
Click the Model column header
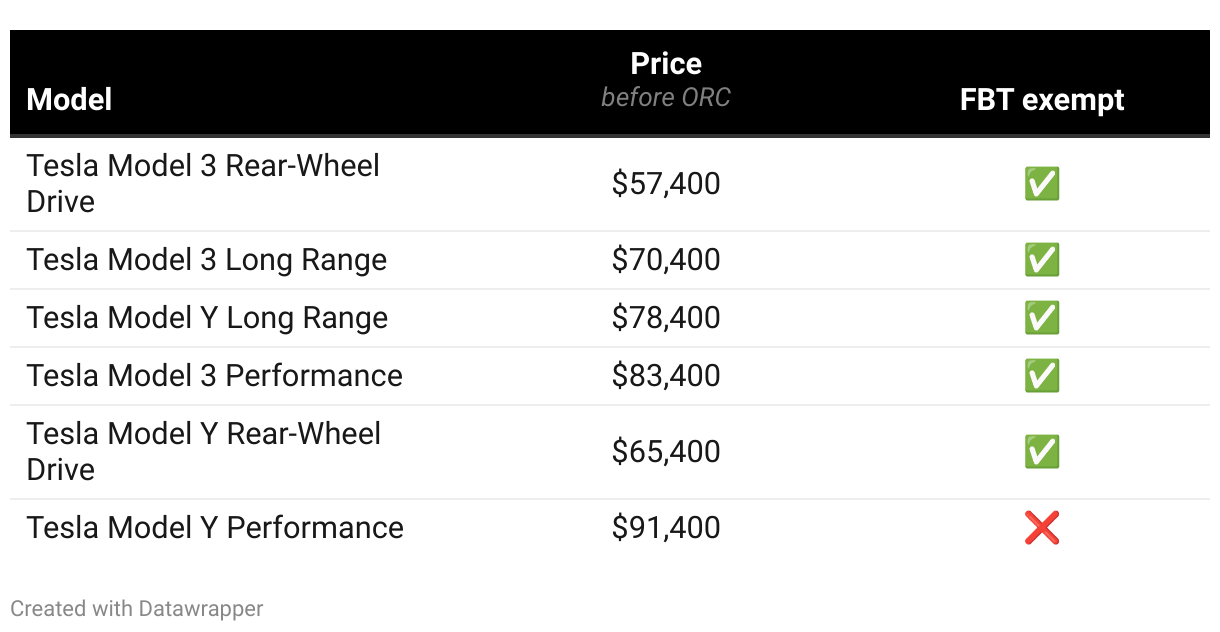tap(69, 99)
